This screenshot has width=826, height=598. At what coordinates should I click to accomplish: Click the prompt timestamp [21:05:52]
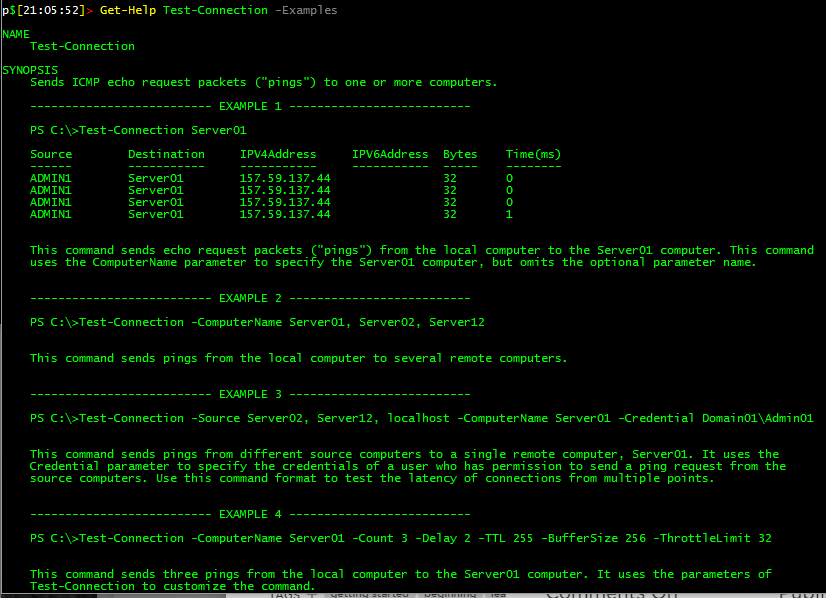[x=50, y=10]
